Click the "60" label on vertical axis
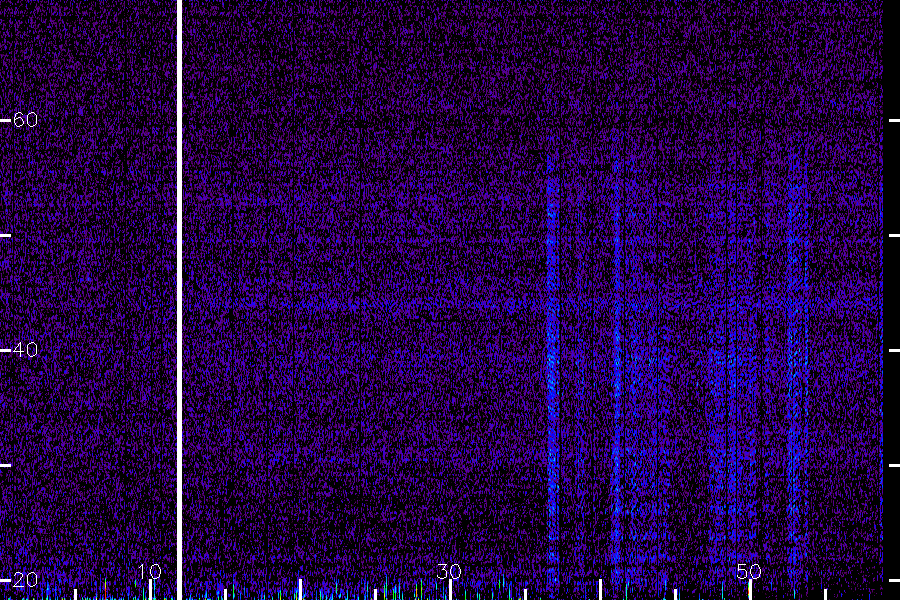 pyautogui.click(x=25, y=120)
